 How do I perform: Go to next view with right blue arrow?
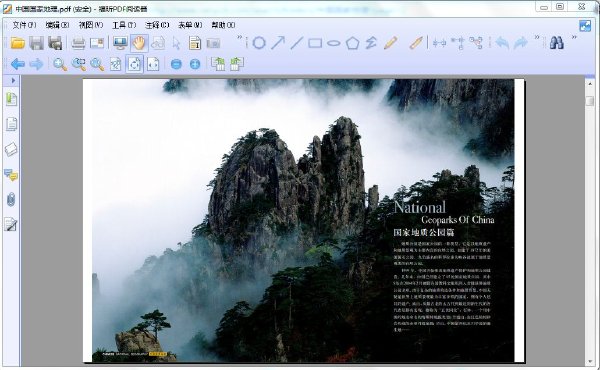pos(36,64)
